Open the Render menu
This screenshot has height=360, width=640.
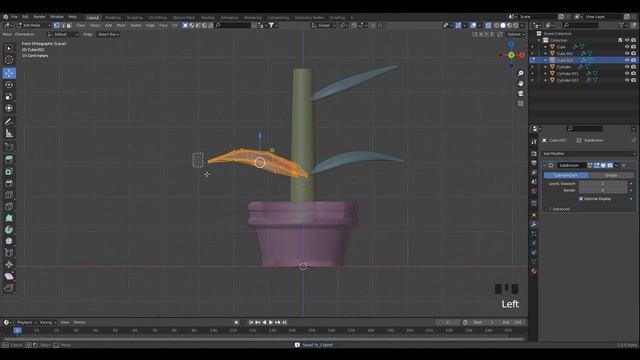39,17
